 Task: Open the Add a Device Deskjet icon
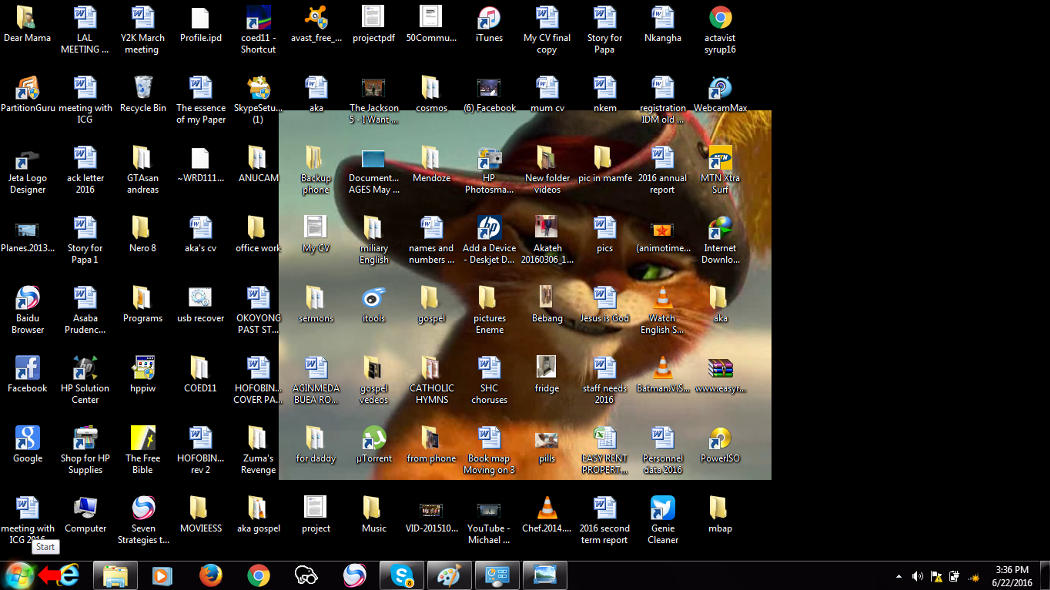[x=489, y=240]
